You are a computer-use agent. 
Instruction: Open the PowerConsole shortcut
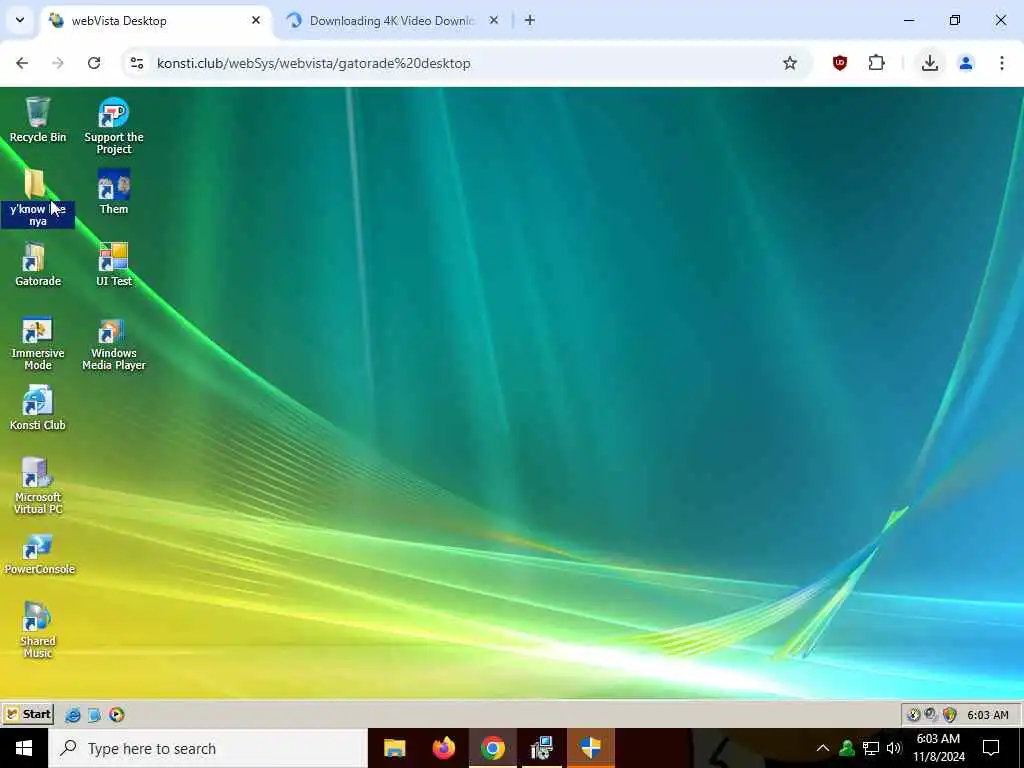pyautogui.click(x=39, y=554)
